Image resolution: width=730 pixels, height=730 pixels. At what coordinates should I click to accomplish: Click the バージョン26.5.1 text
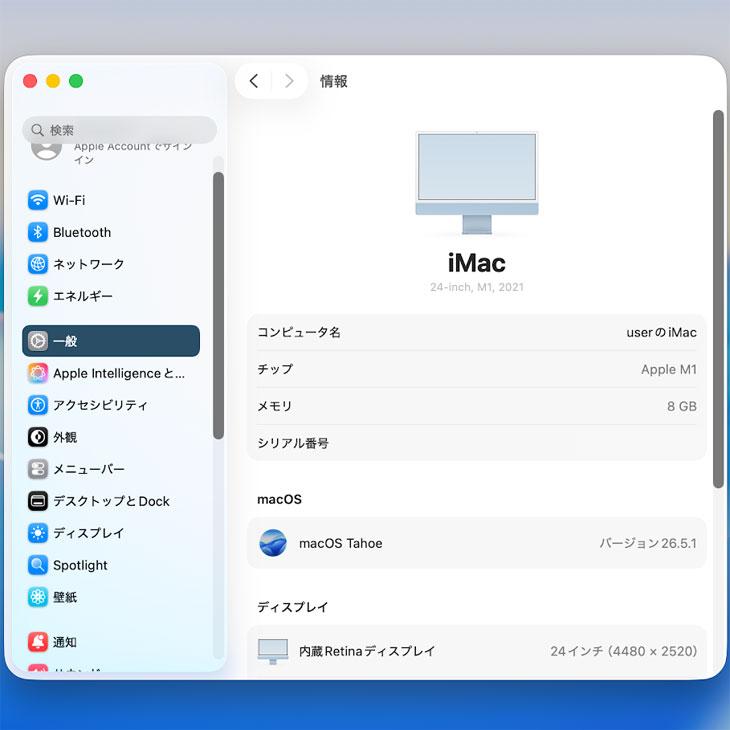pyautogui.click(x=648, y=543)
